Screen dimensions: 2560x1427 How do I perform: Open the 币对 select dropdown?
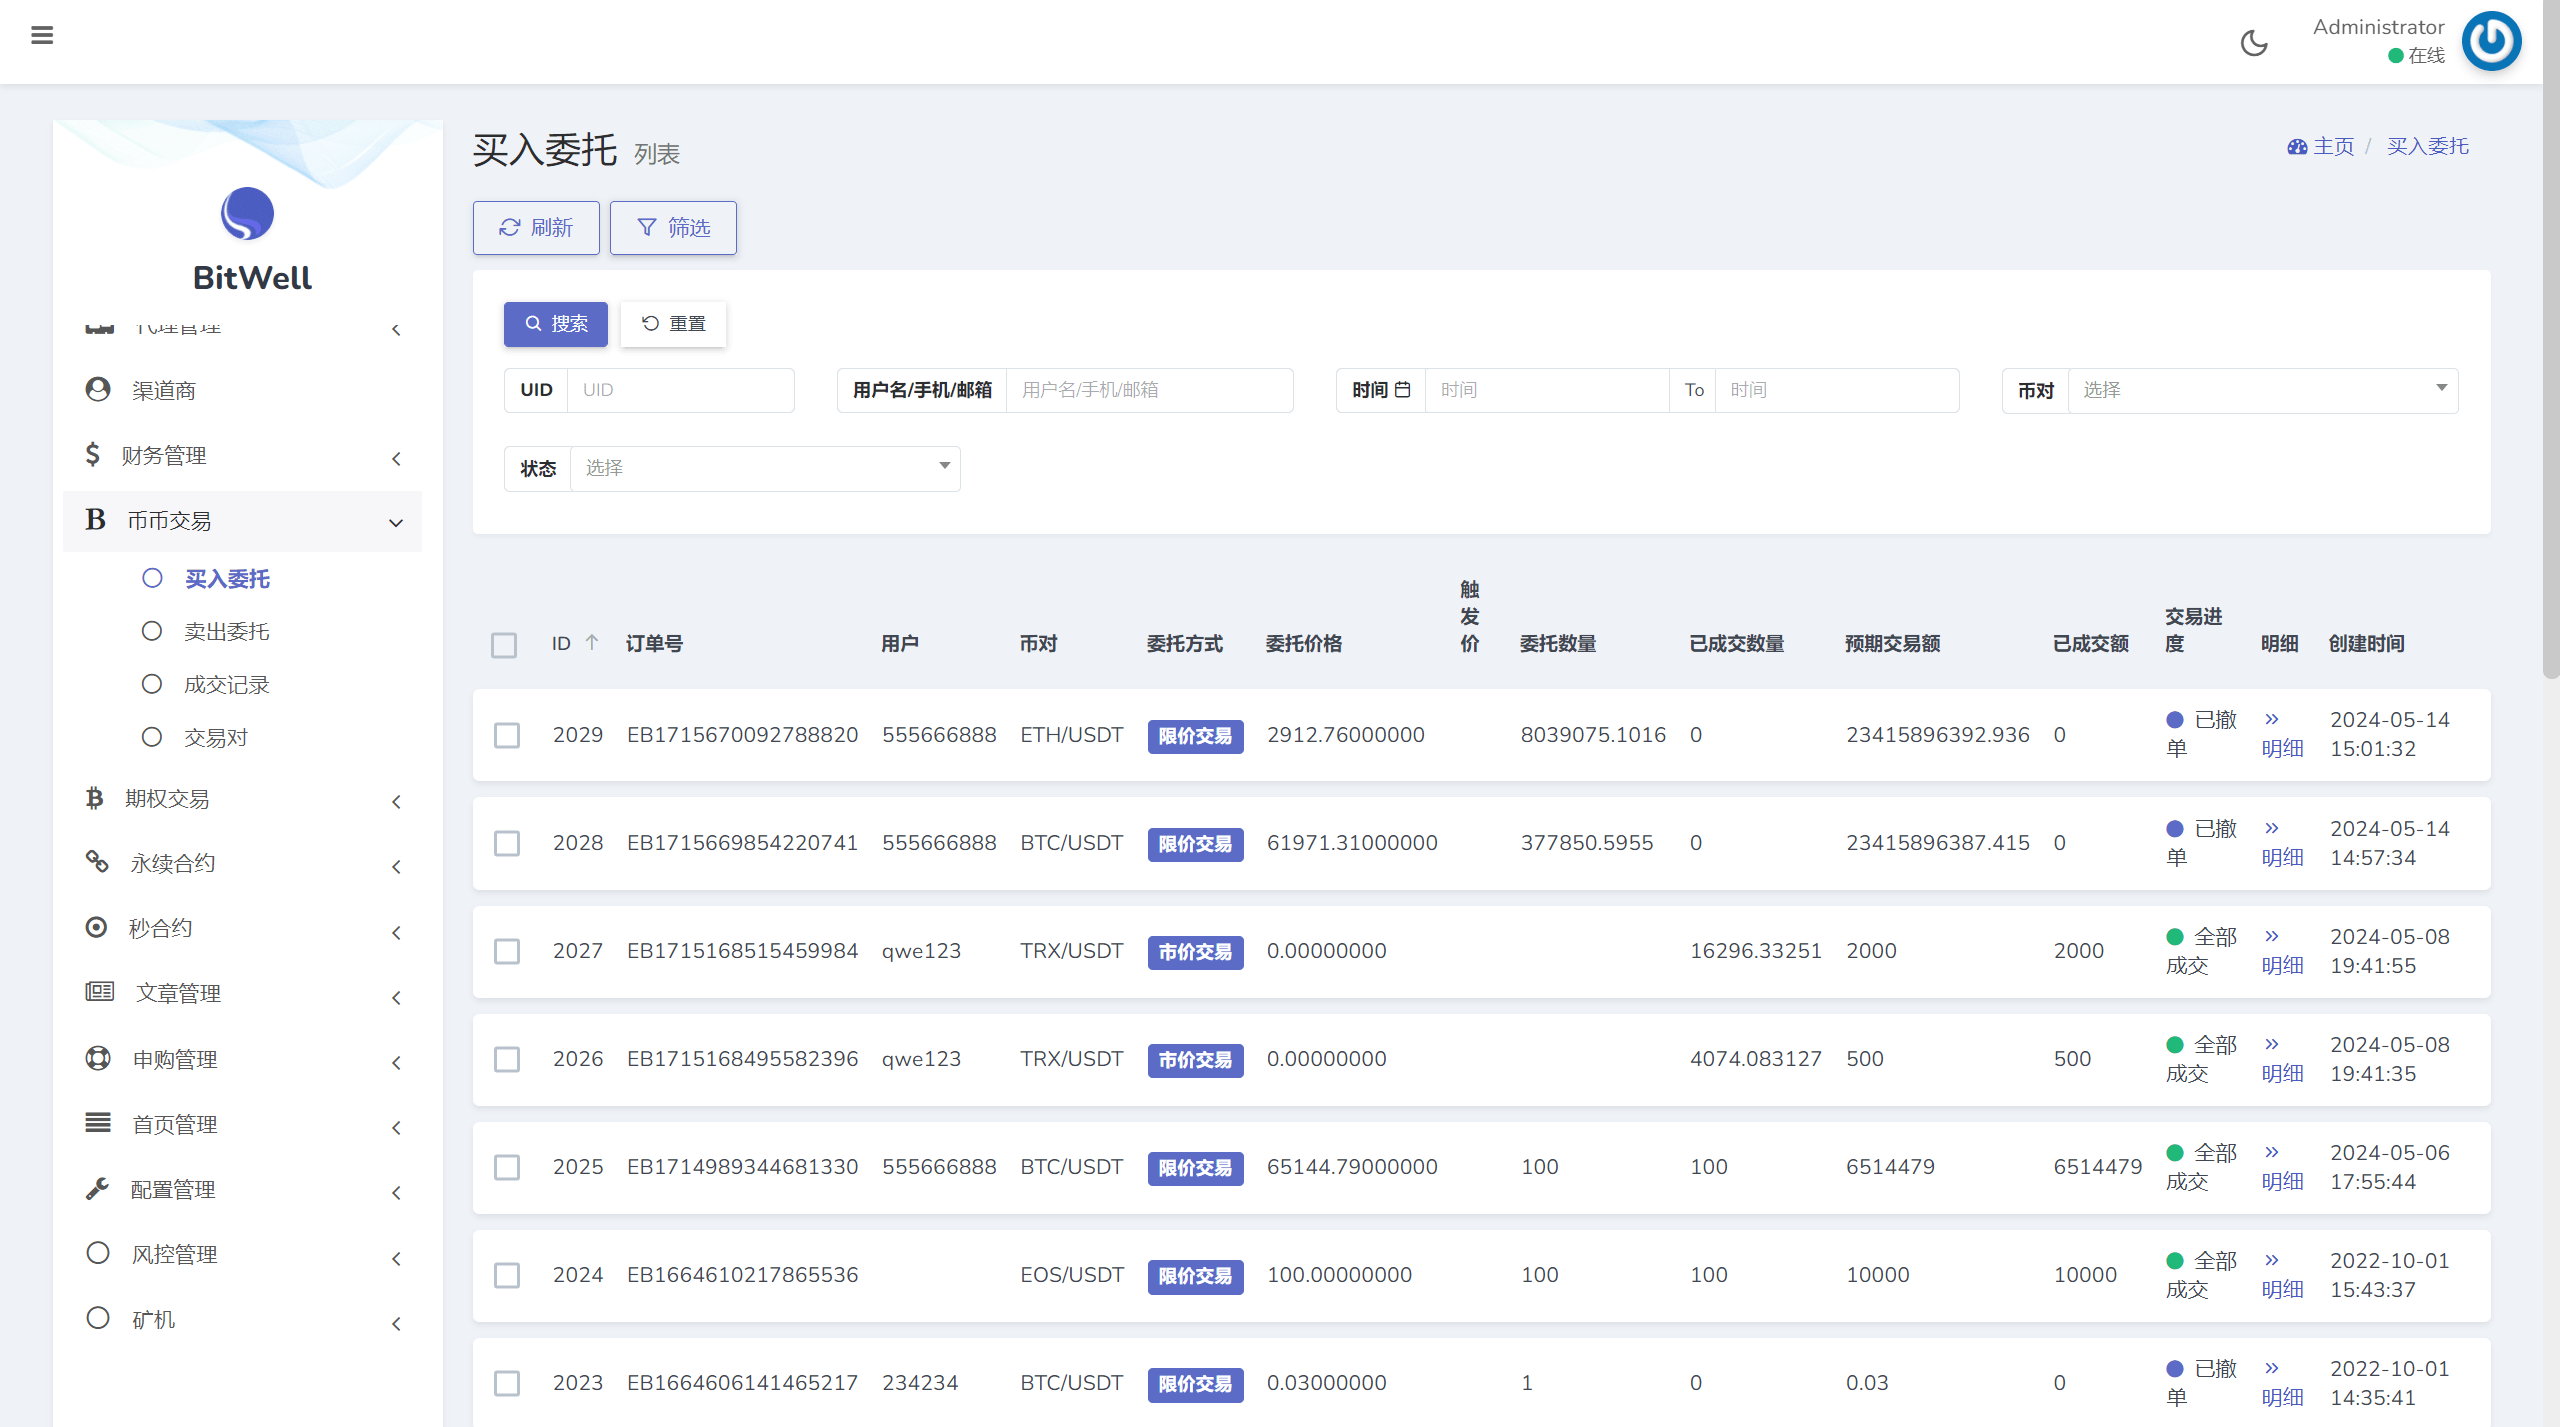pyautogui.click(x=2262, y=390)
